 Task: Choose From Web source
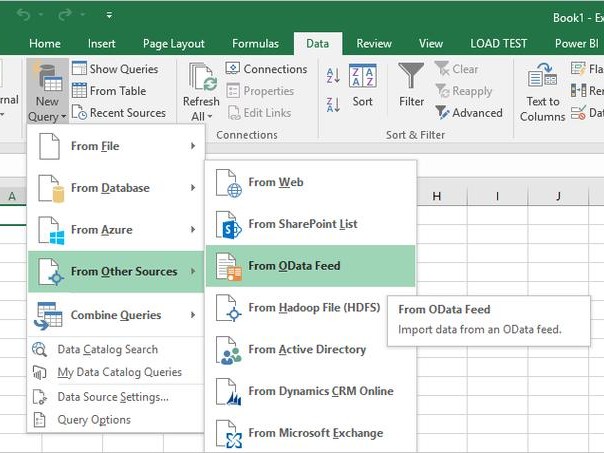[310, 182]
